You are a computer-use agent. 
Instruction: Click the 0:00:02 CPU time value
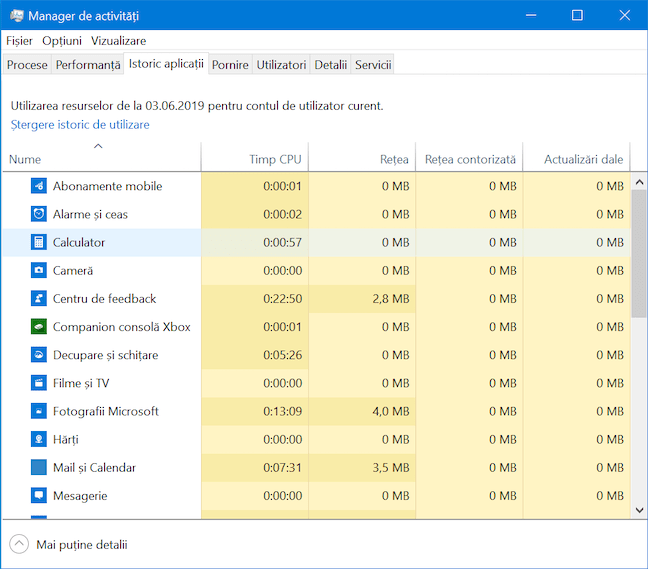click(x=283, y=214)
